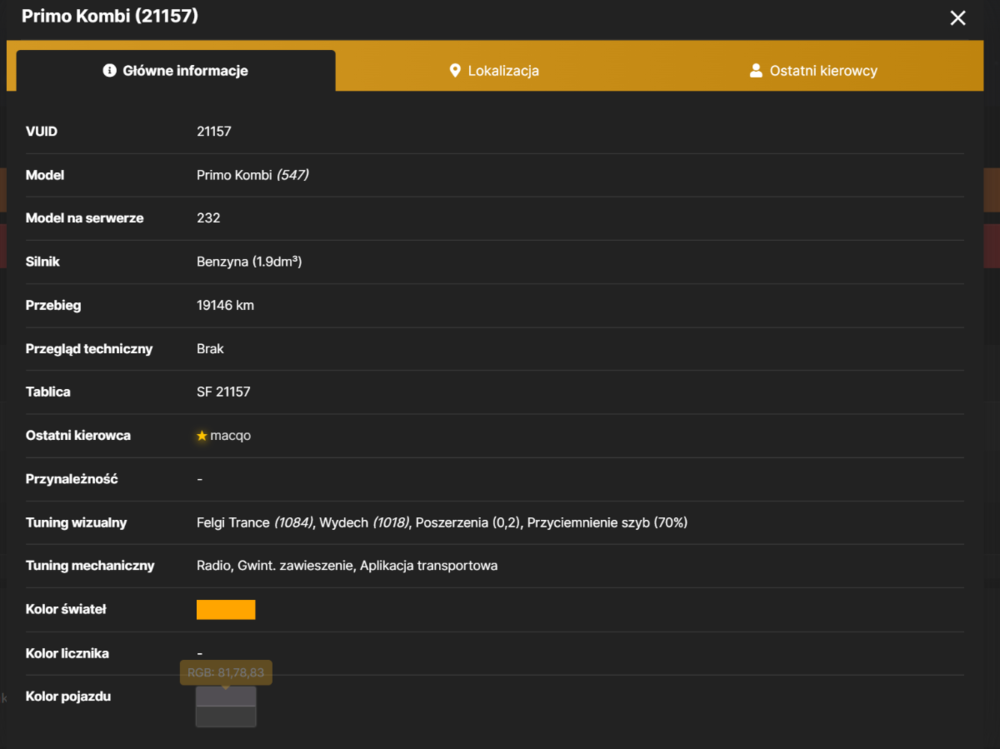The width and height of the screenshot is (1000, 749).
Task: Click the Silnik row label
Action: point(42,262)
